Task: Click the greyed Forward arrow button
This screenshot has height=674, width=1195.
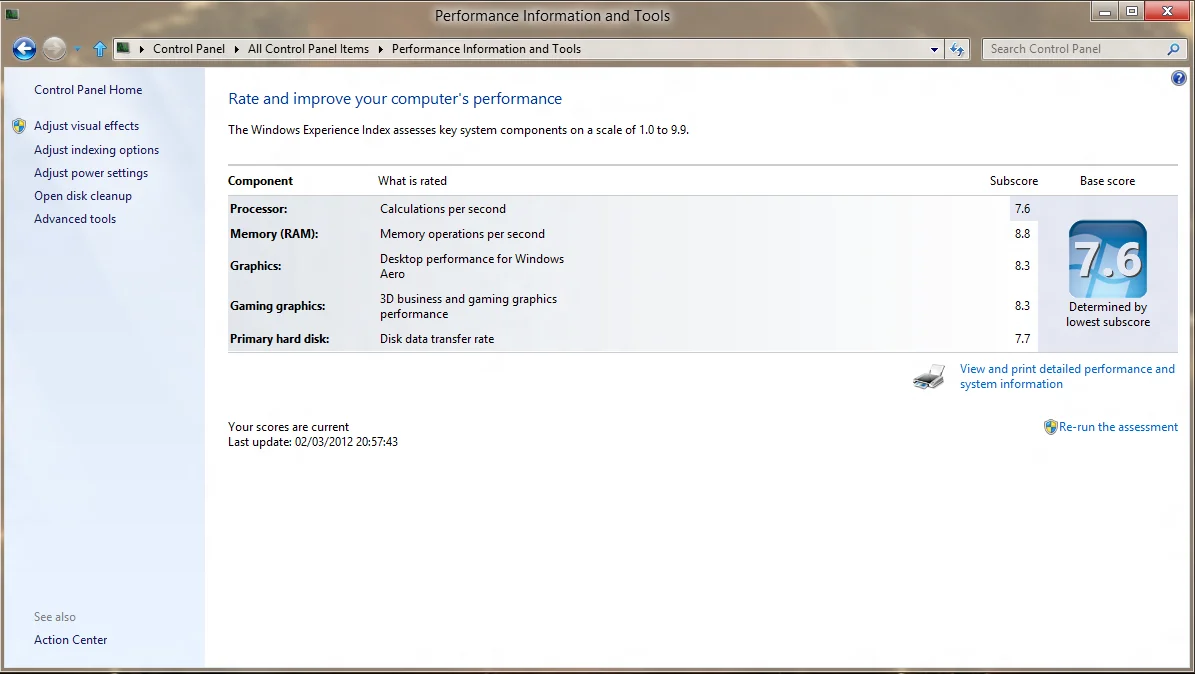Action: (54, 49)
